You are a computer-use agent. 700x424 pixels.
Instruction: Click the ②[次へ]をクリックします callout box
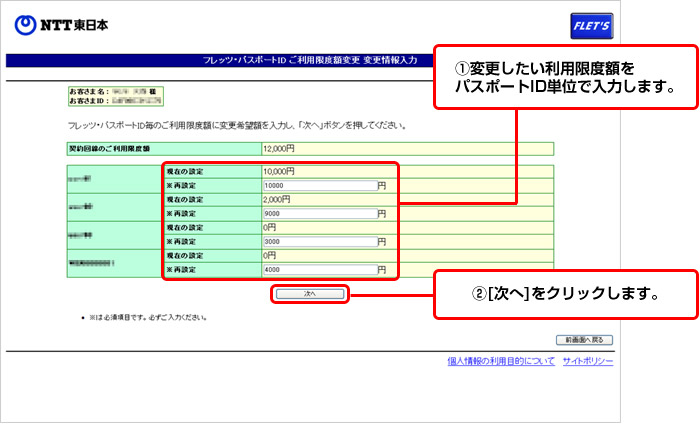(563, 295)
